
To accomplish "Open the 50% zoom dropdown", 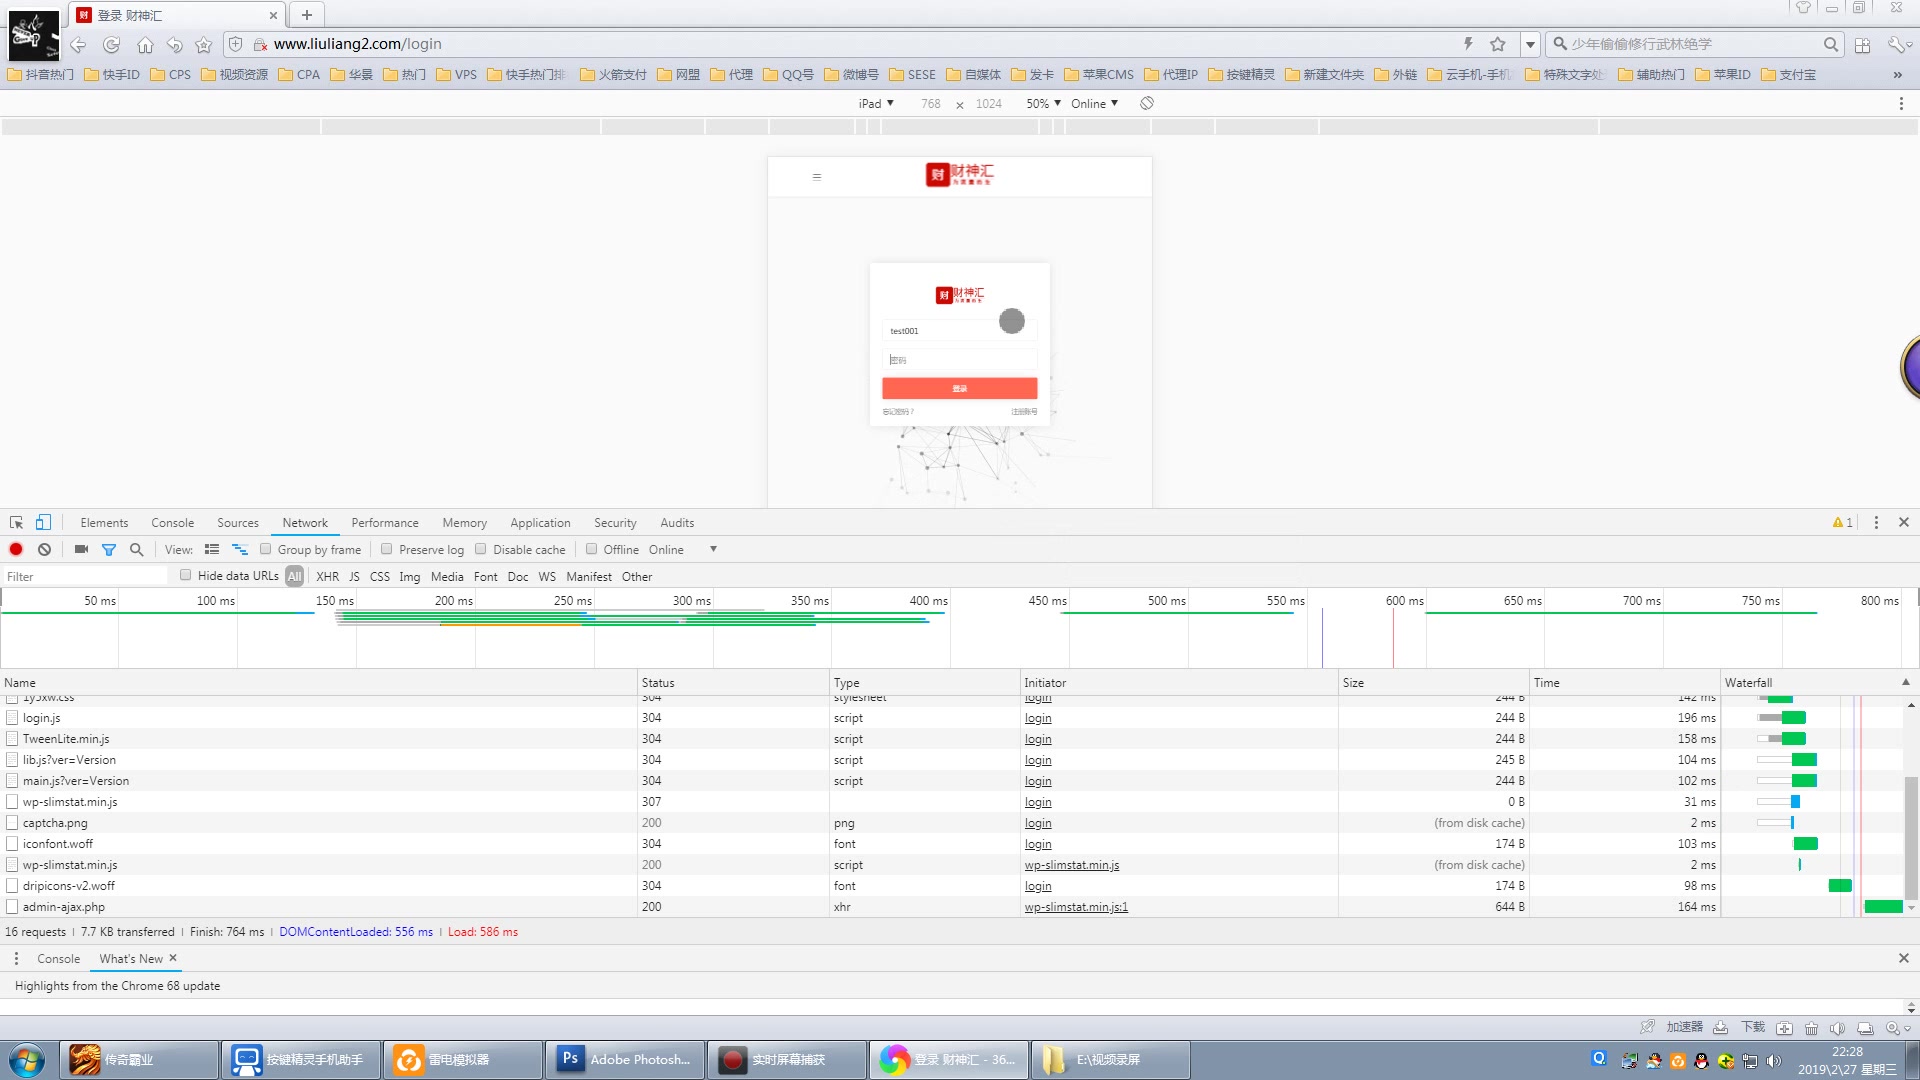I will pos(1043,103).
